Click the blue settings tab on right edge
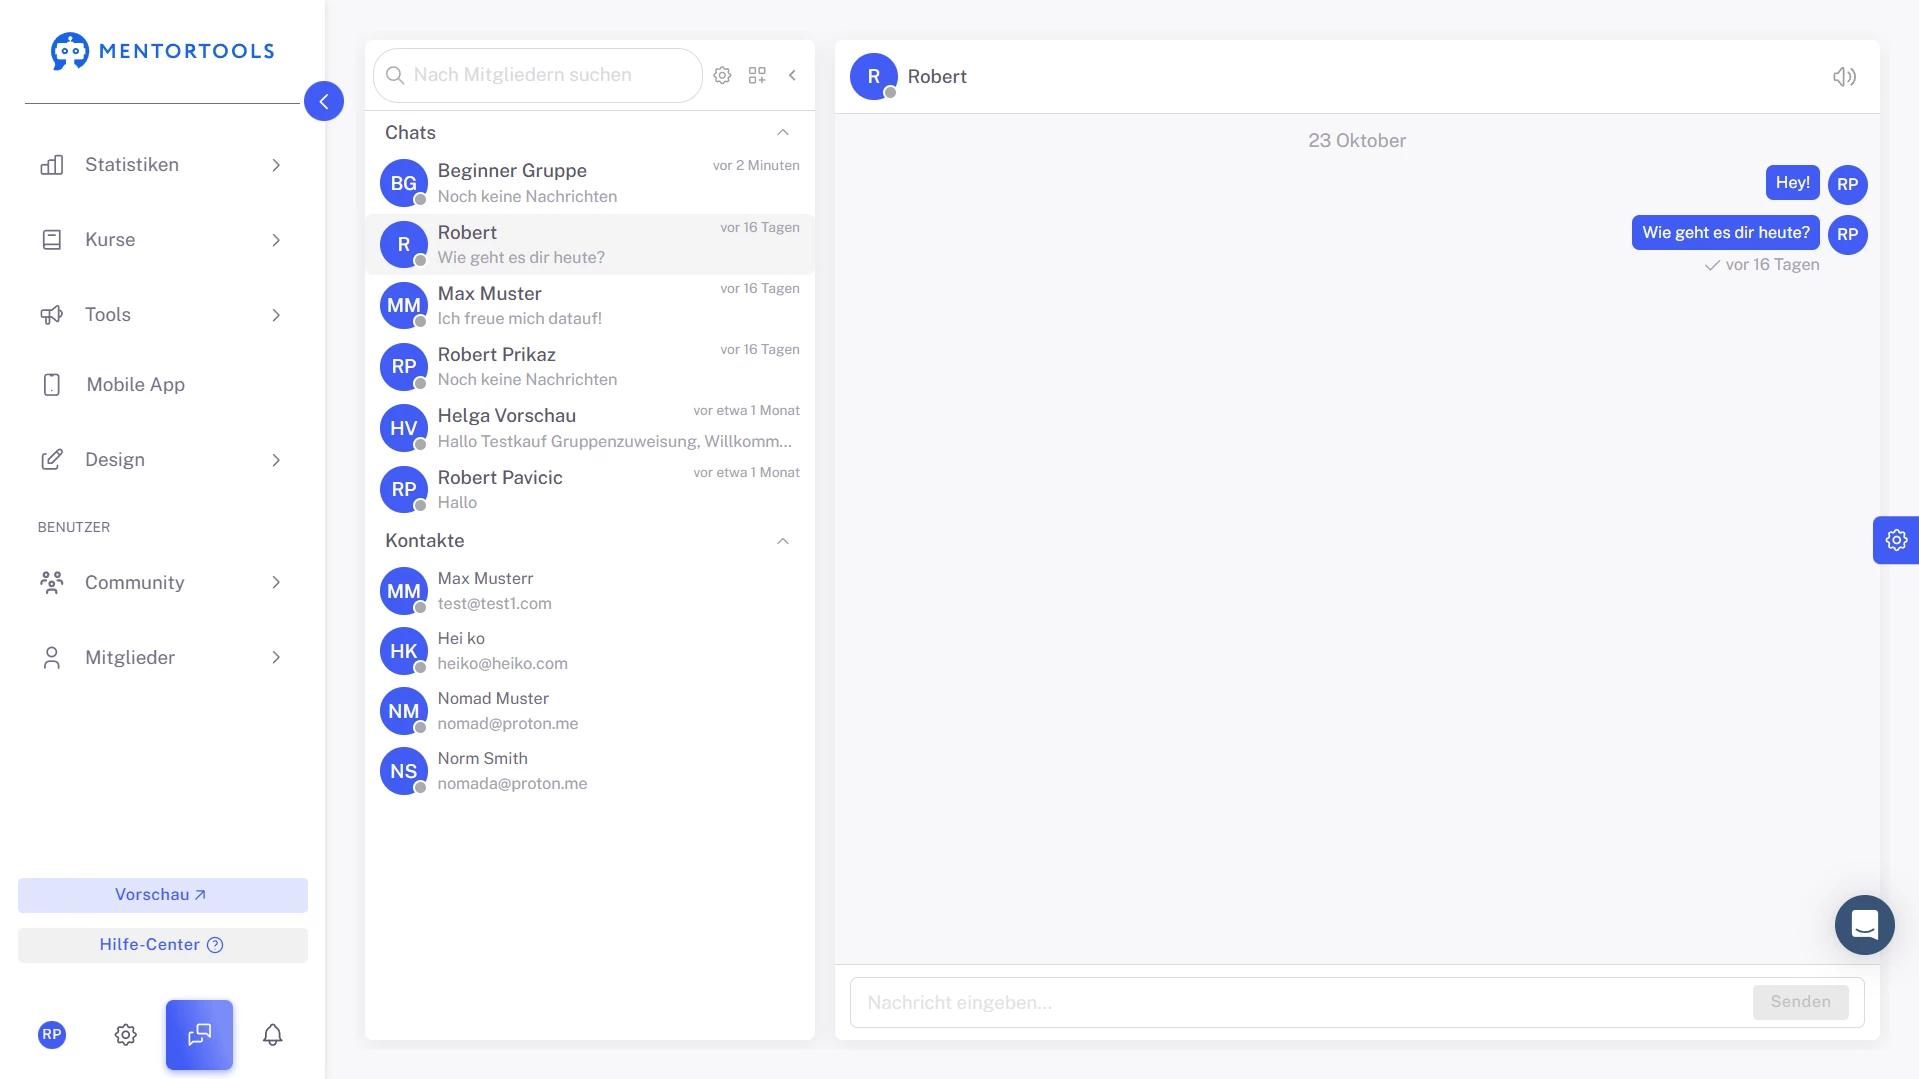This screenshot has height=1079, width=1919. point(1895,540)
